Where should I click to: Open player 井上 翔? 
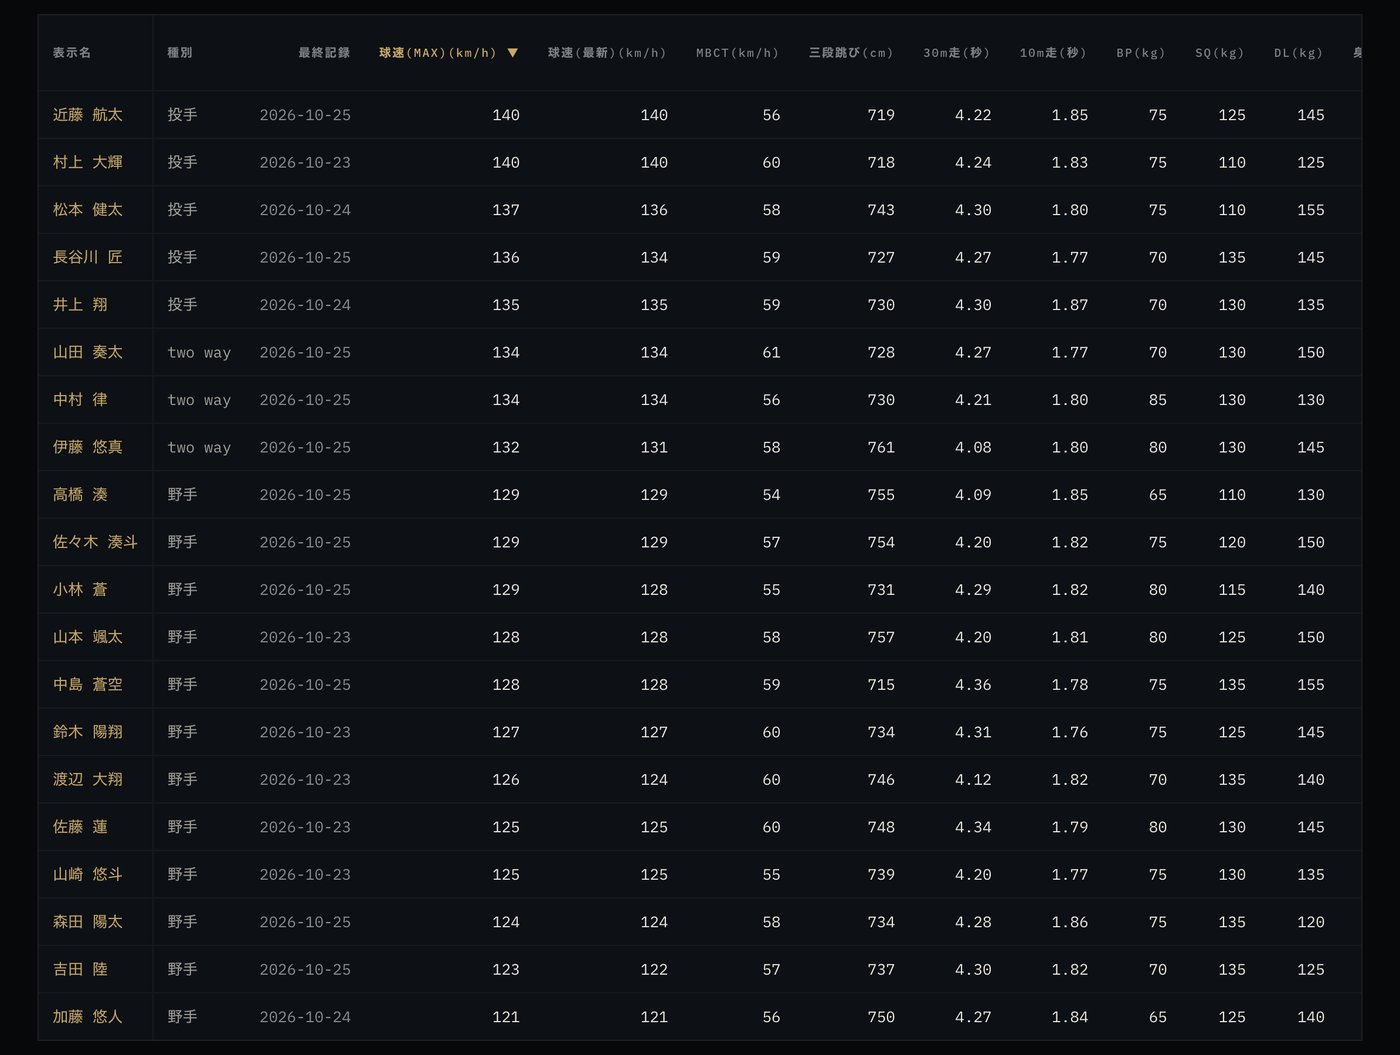pyautogui.click(x=80, y=305)
